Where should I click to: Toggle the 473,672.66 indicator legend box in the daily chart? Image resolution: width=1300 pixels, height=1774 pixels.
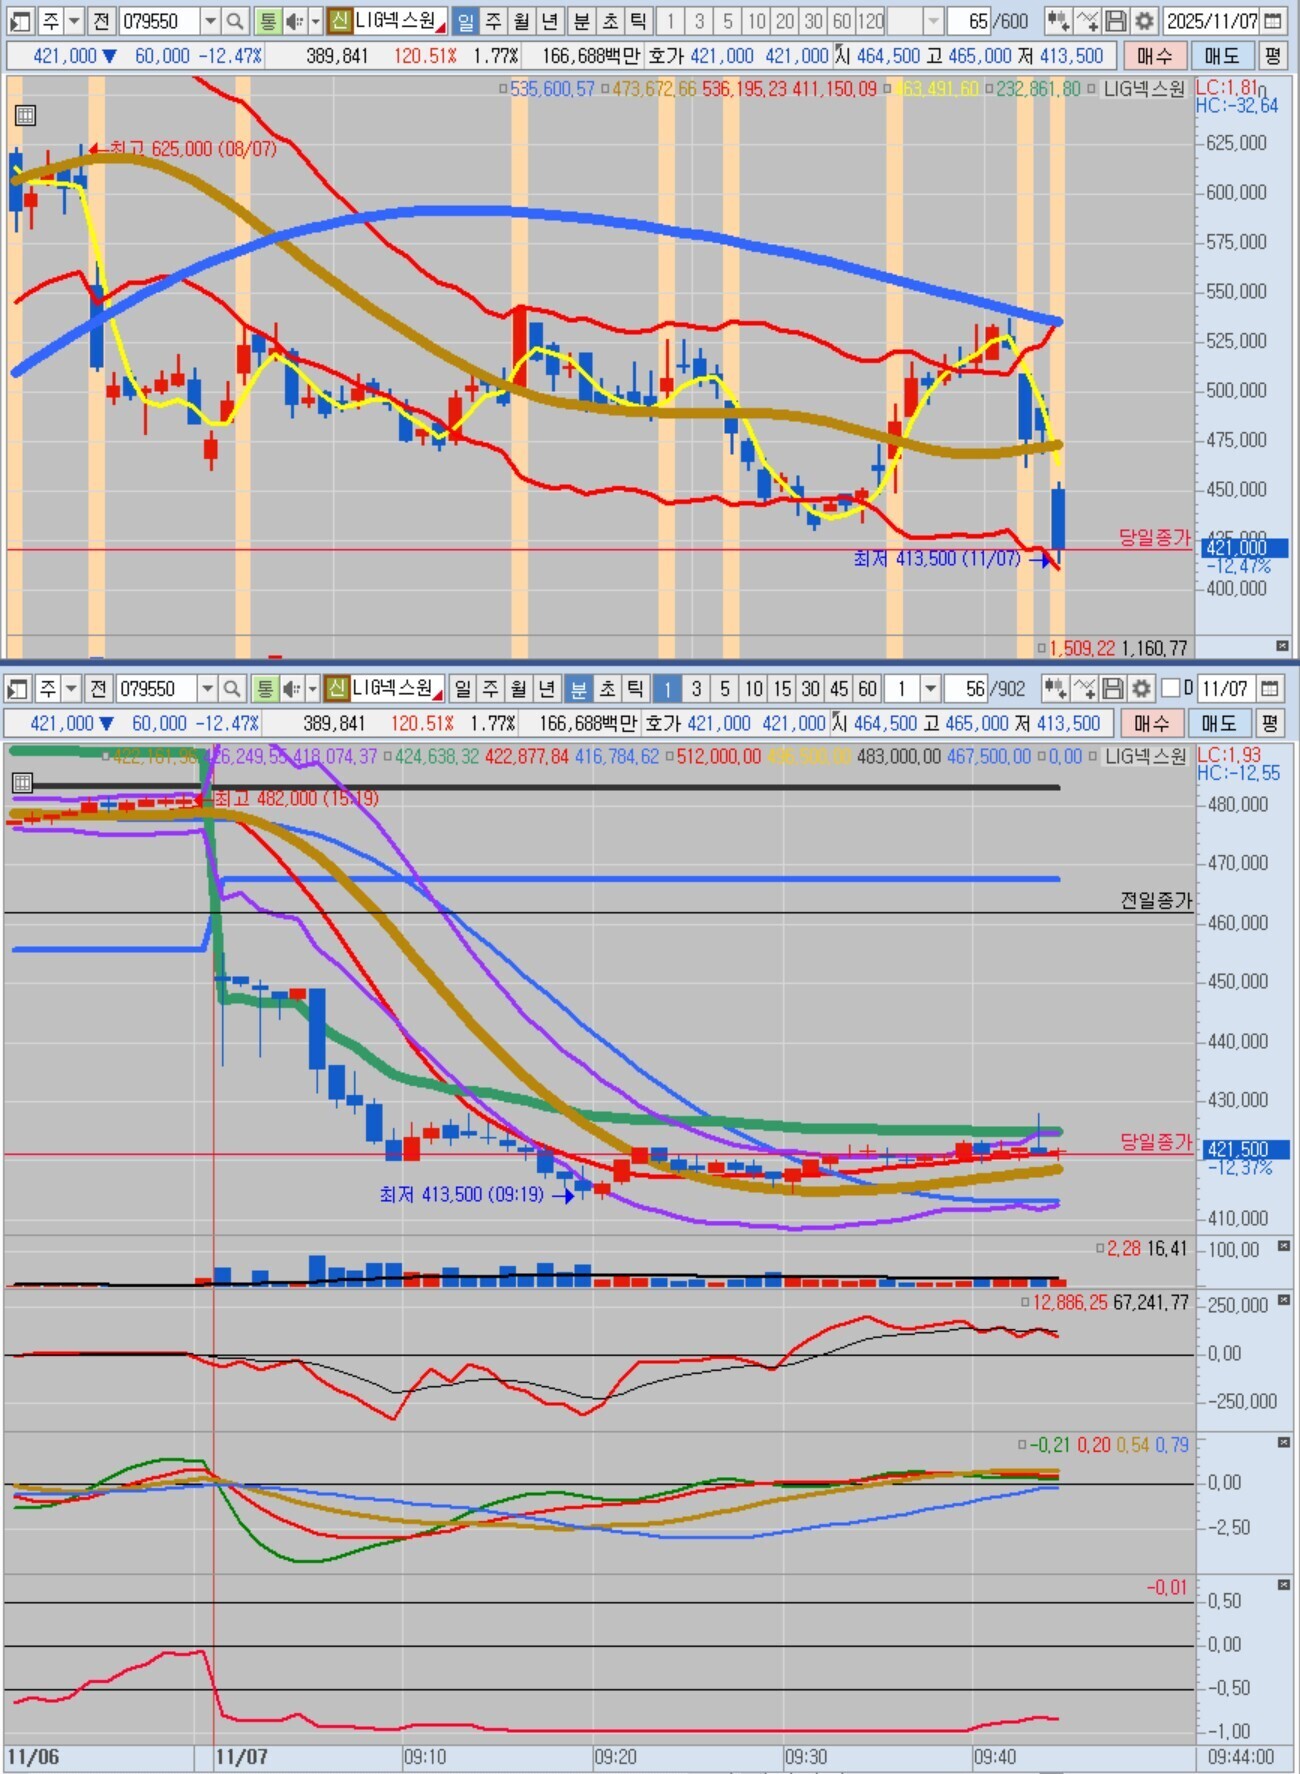click(x=605, y=90)
